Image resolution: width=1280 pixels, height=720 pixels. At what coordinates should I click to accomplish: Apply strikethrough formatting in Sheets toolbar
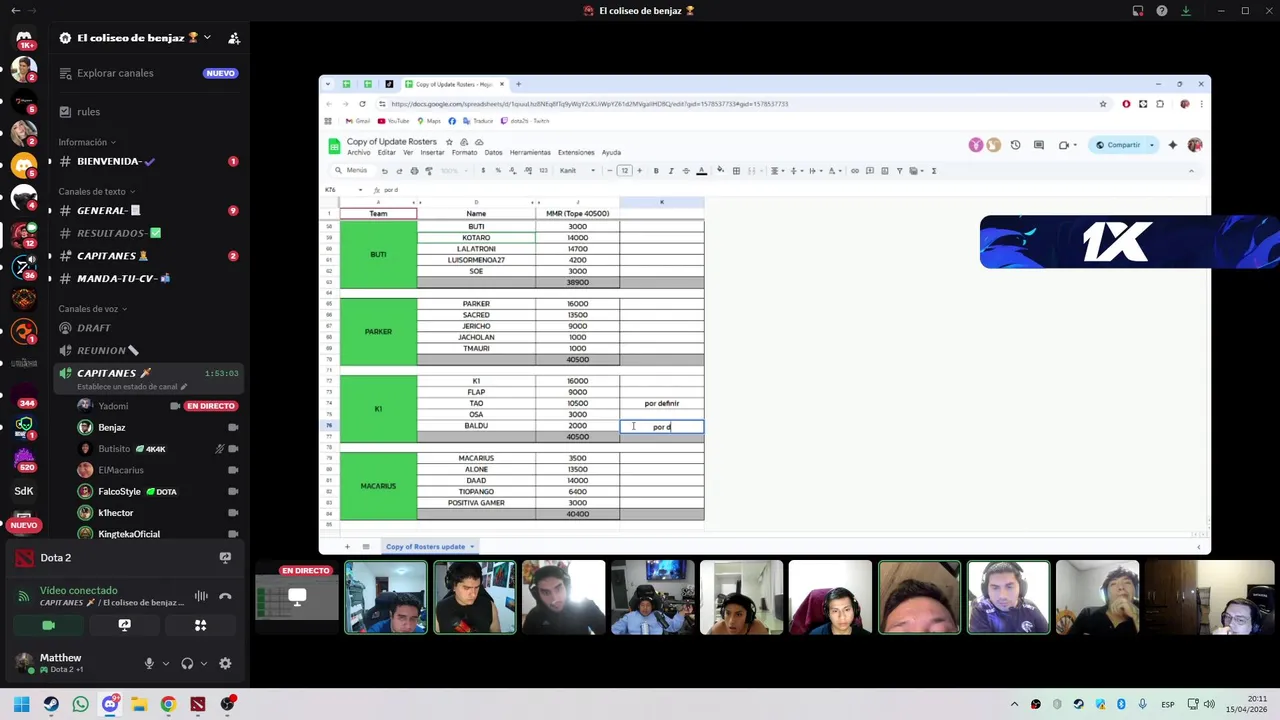686,170
